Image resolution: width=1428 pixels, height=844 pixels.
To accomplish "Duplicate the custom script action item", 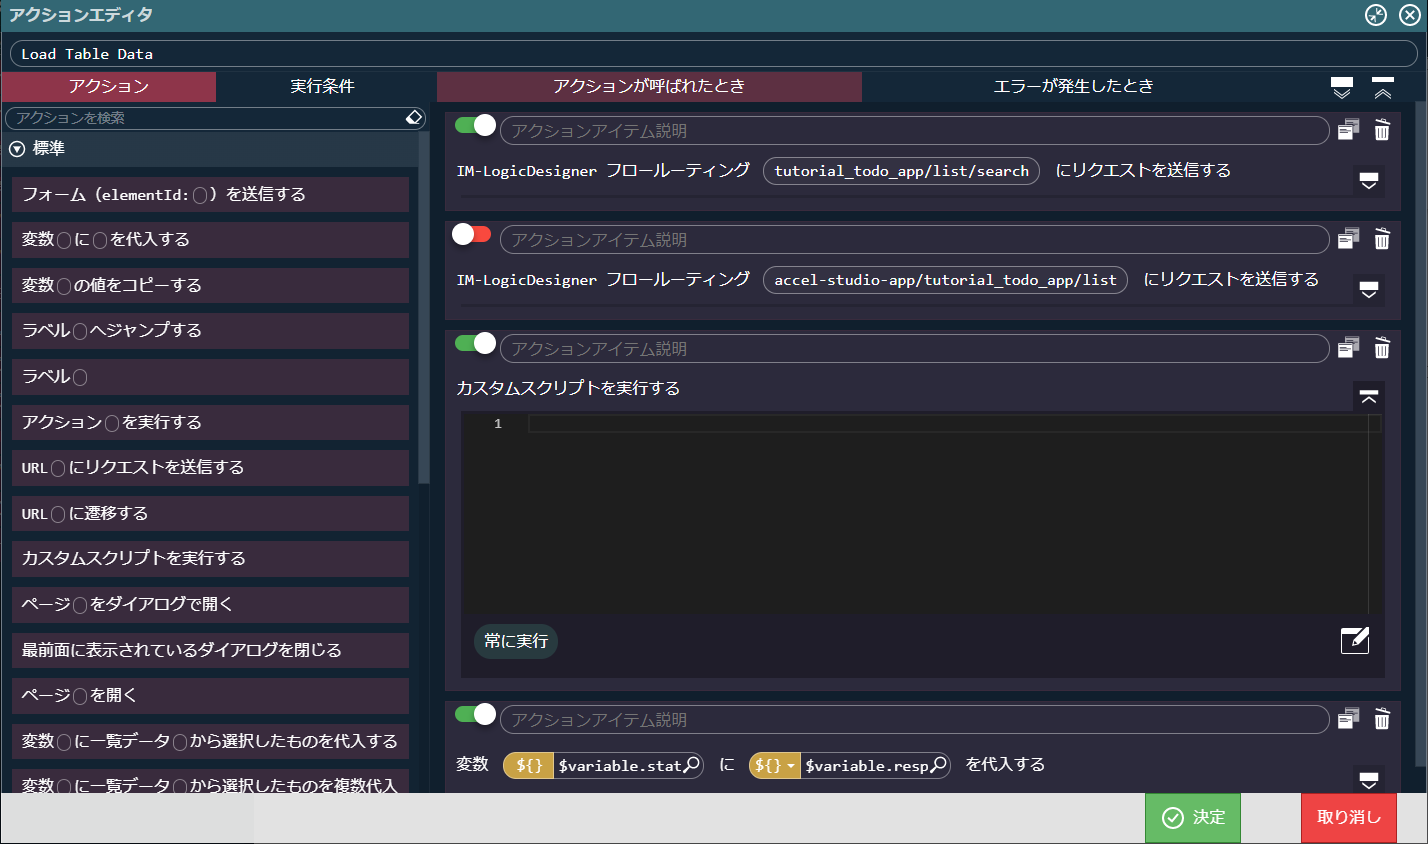I will coord(1348,348).
